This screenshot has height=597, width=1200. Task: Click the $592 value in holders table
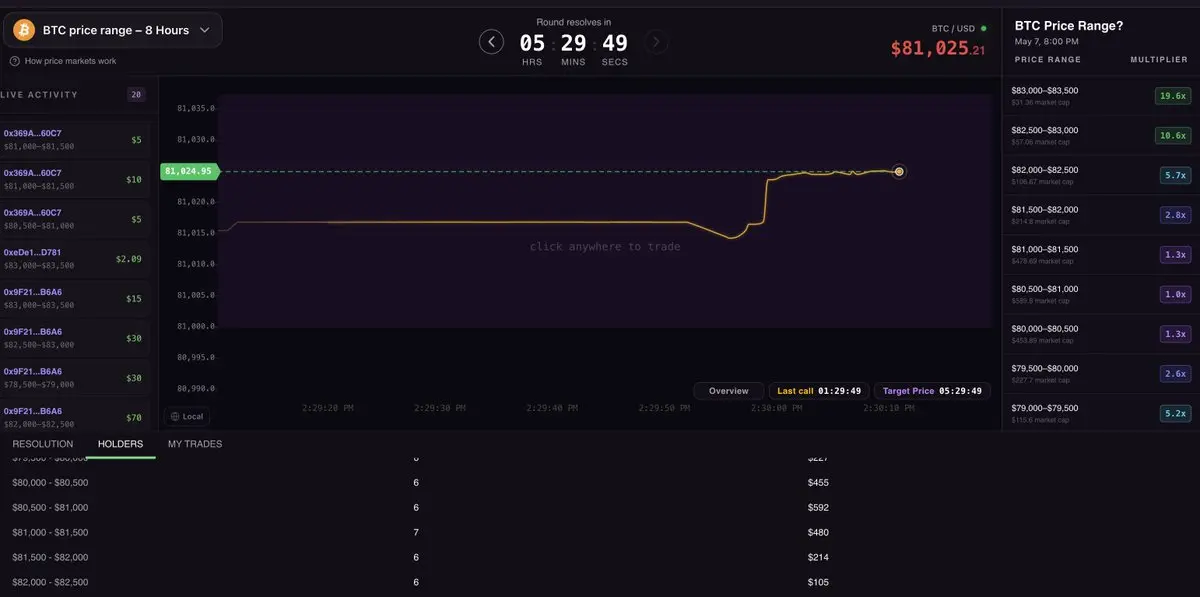(x=818, y=507)
